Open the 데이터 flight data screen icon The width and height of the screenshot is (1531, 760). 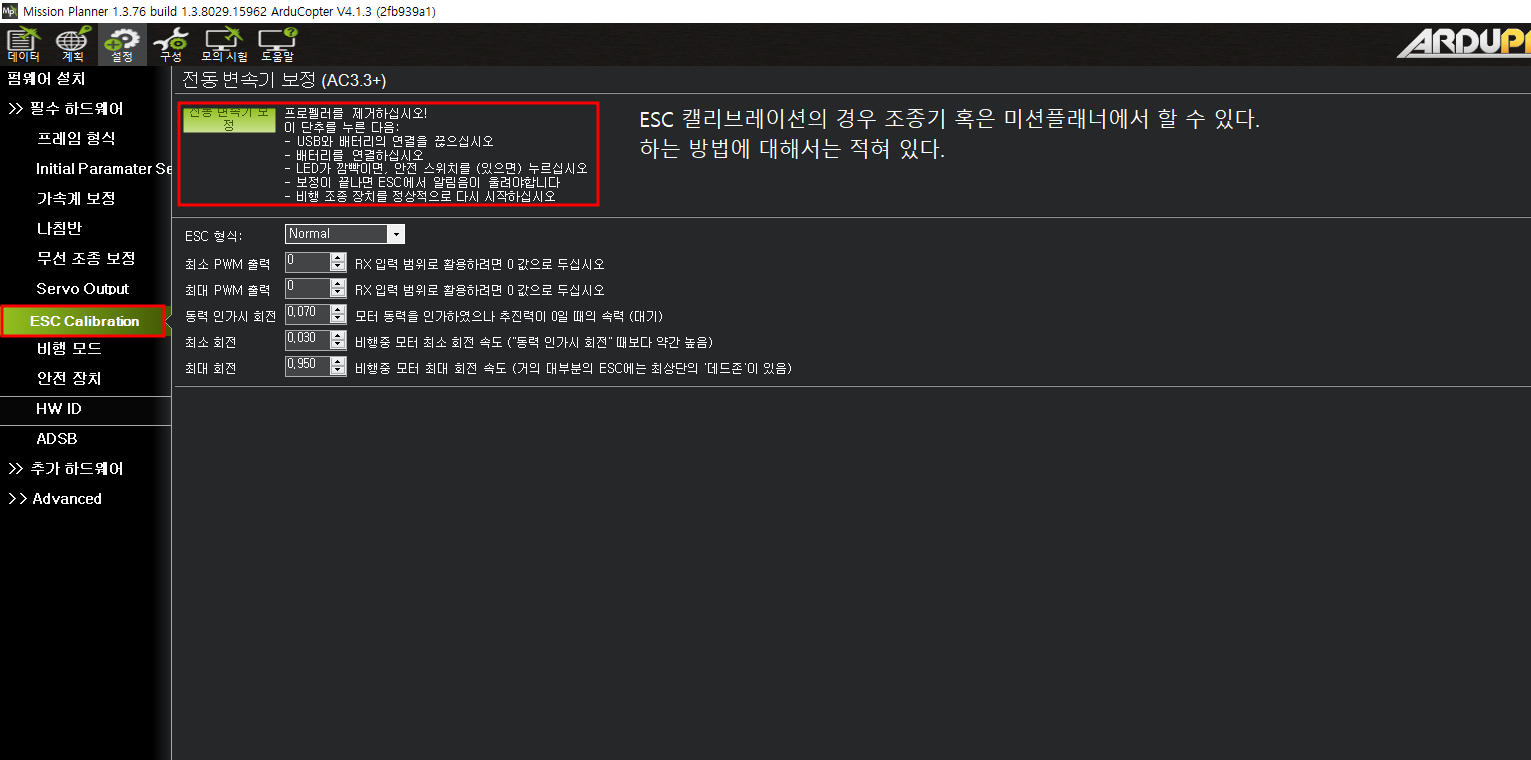24,45
